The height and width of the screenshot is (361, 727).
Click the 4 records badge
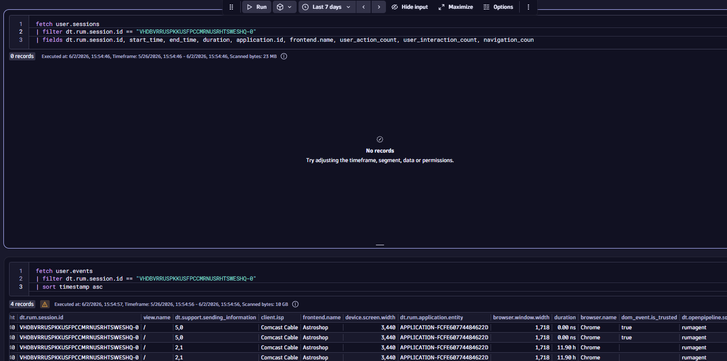pyautogui.click(x=22, y=304)
